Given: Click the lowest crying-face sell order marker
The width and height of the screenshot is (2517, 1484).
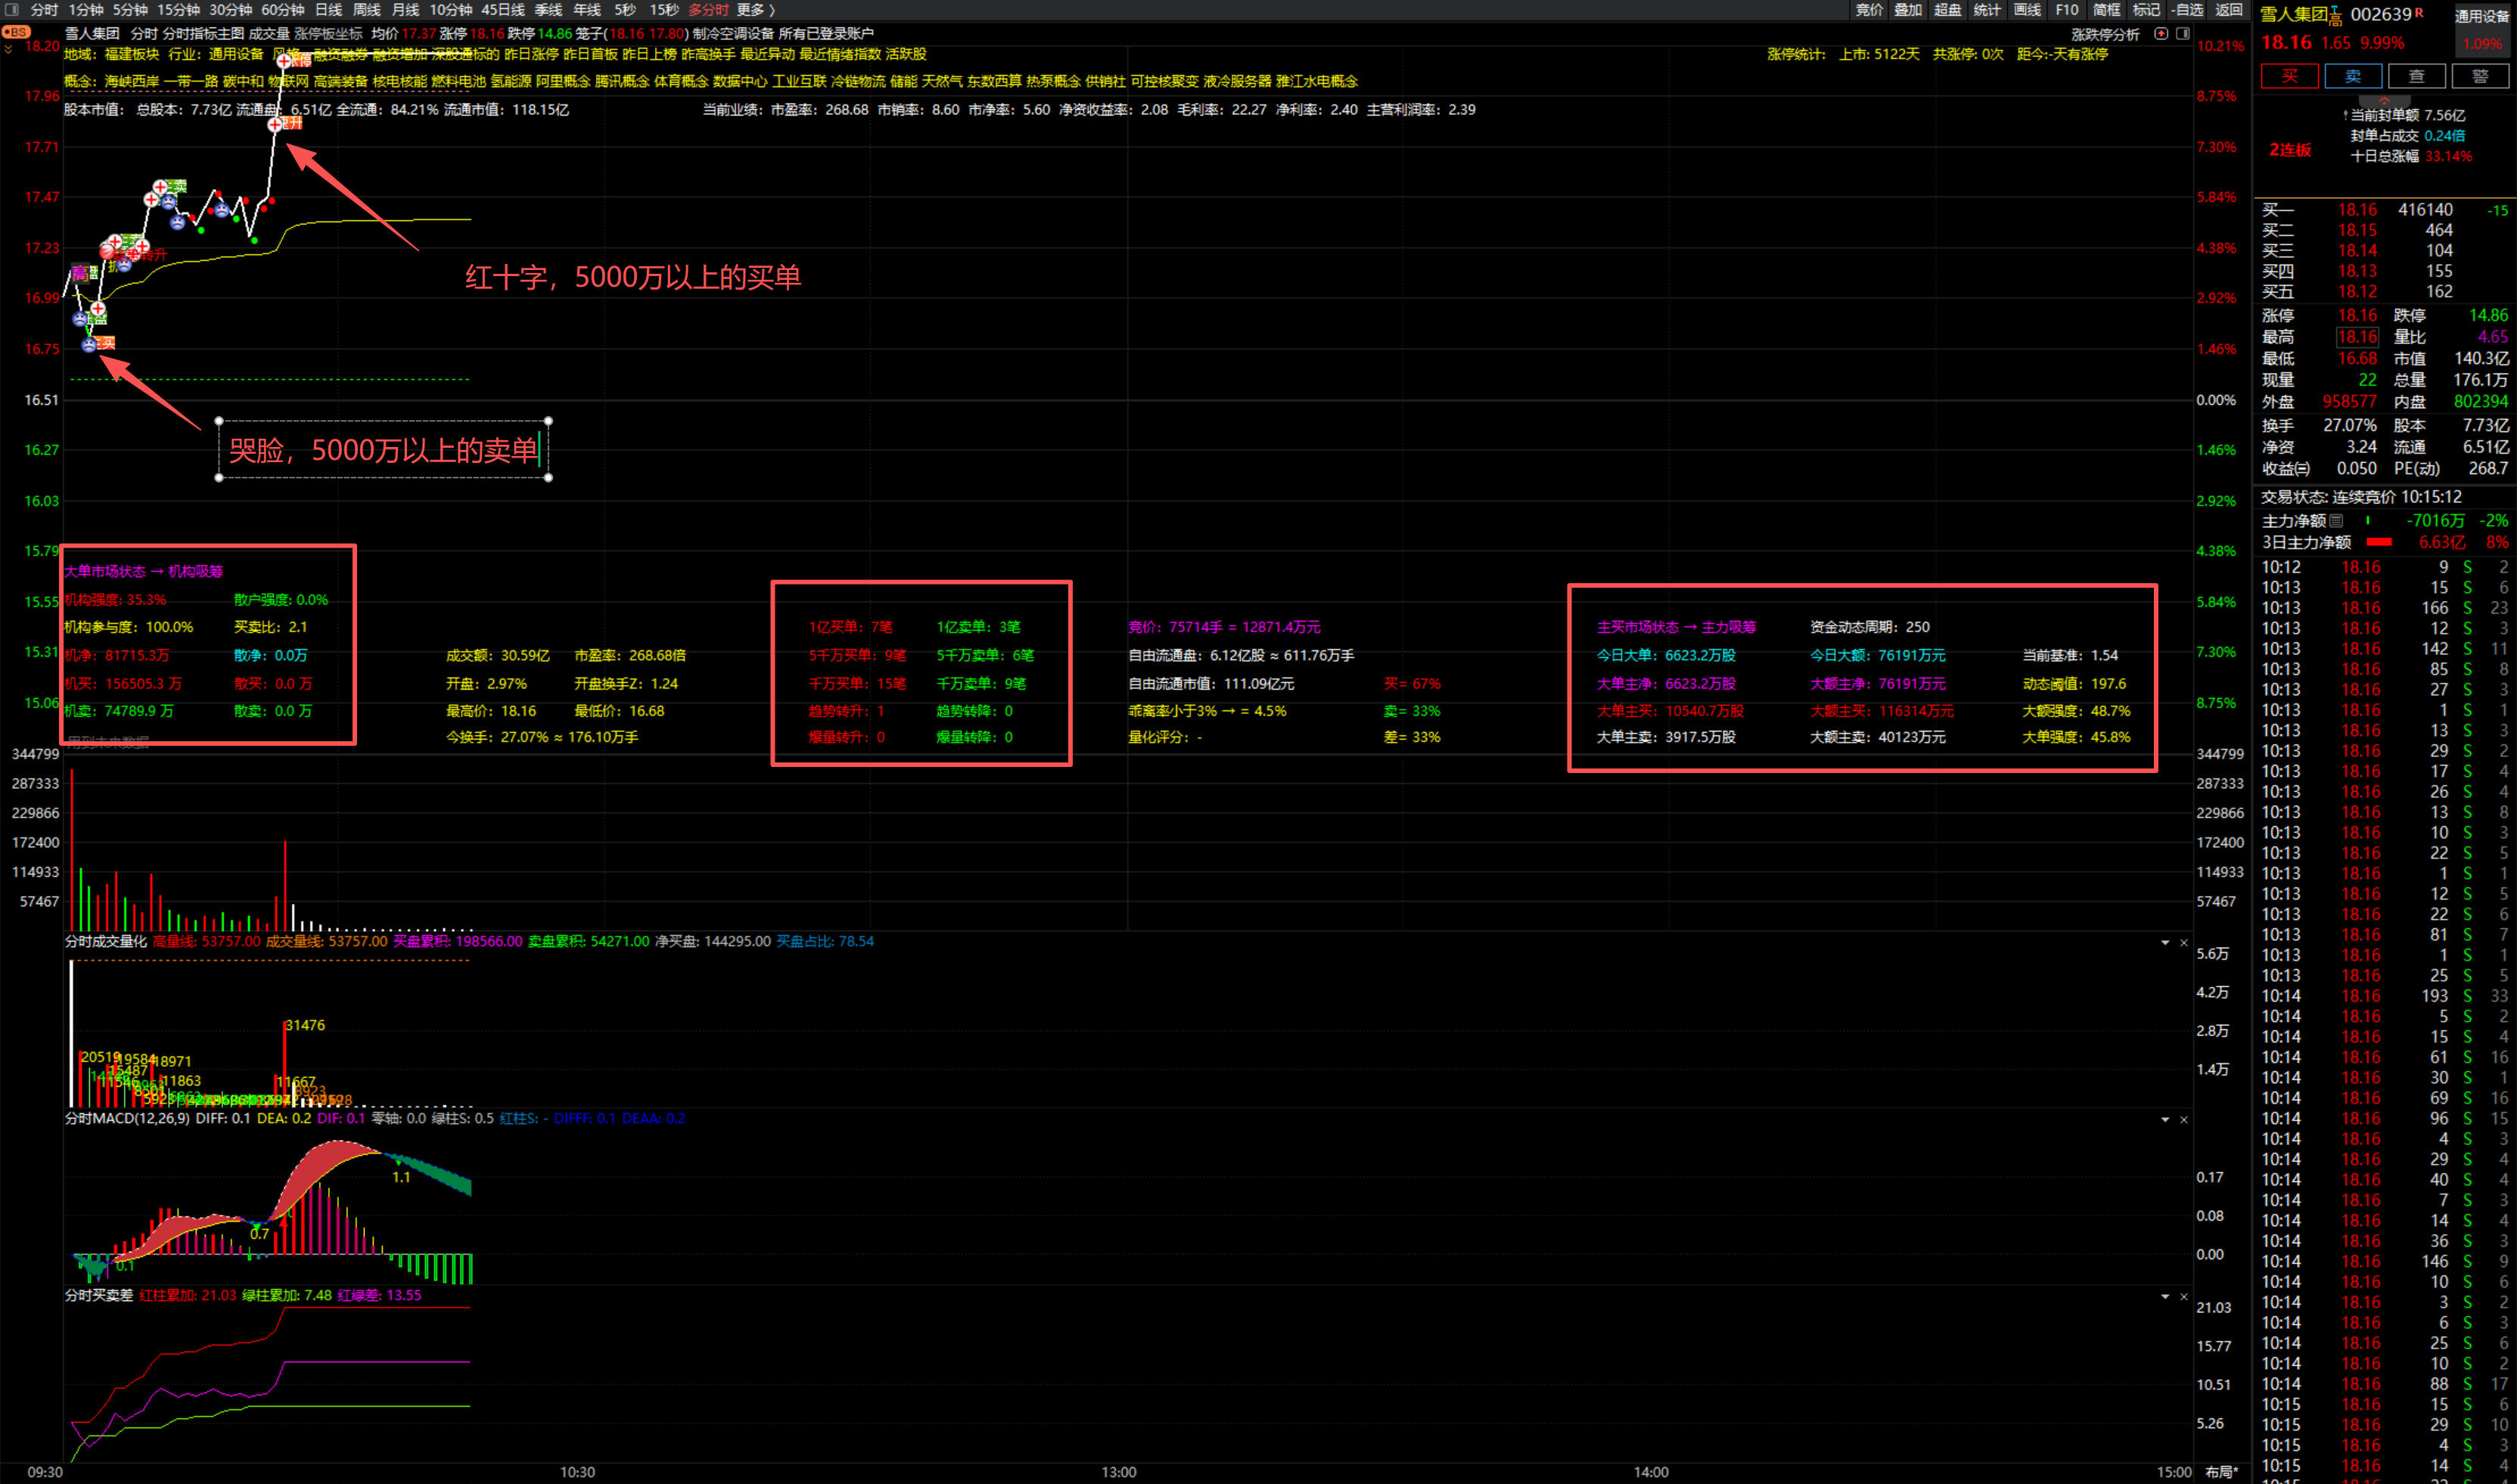Looking at the screenshot, I should [89, 345].
